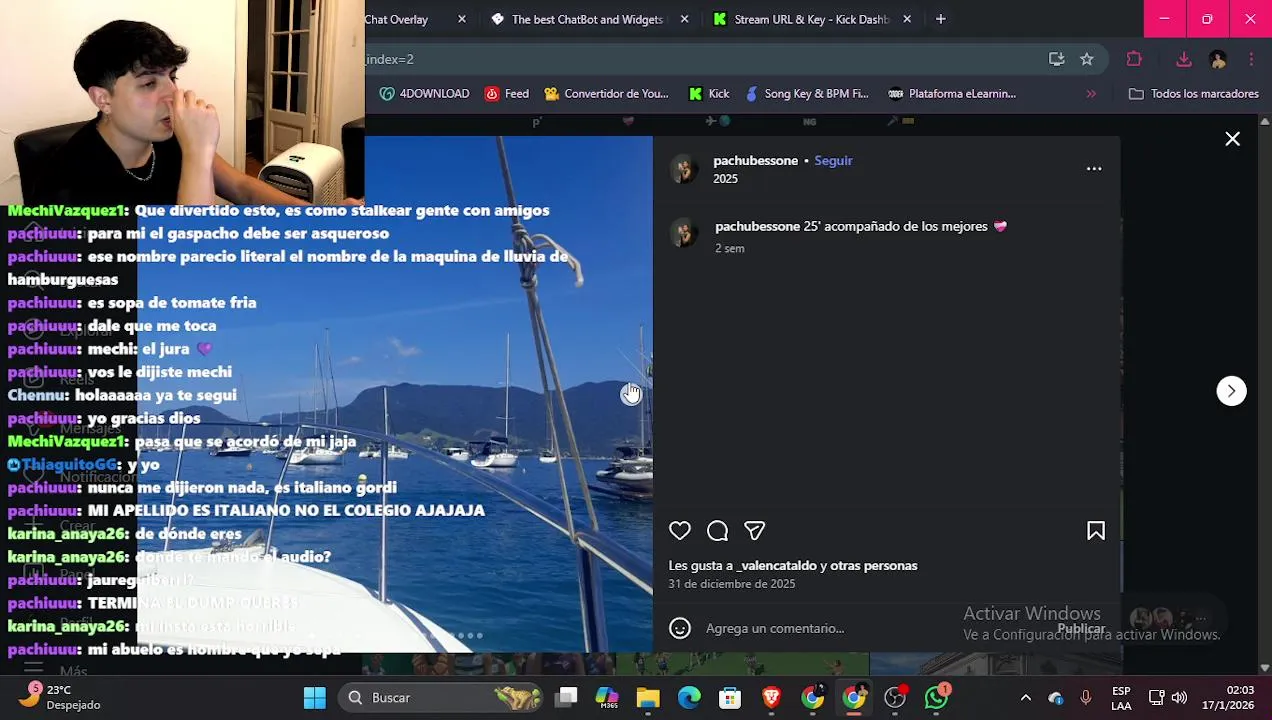The width and height of the screenshot is (1272, 720).
Task: Open WhatsApp from taskbar
Action: click(936, 698)
